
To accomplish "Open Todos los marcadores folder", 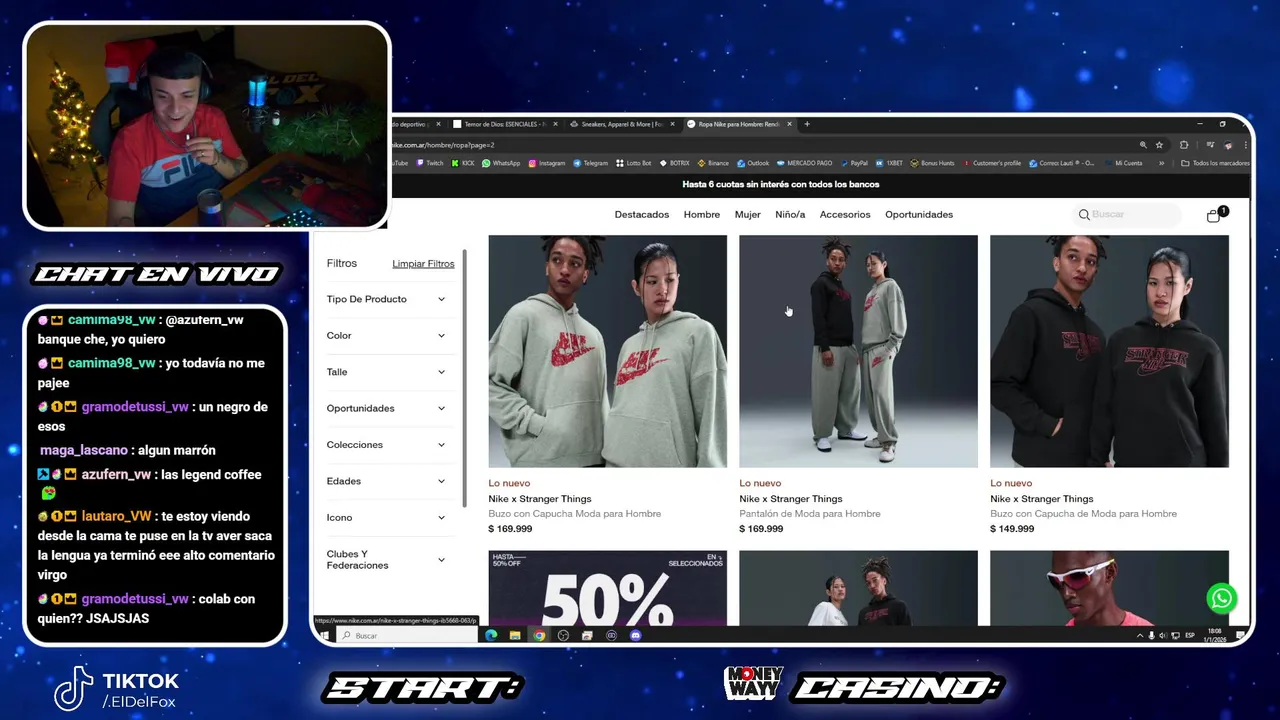I will pos(1215,163).
